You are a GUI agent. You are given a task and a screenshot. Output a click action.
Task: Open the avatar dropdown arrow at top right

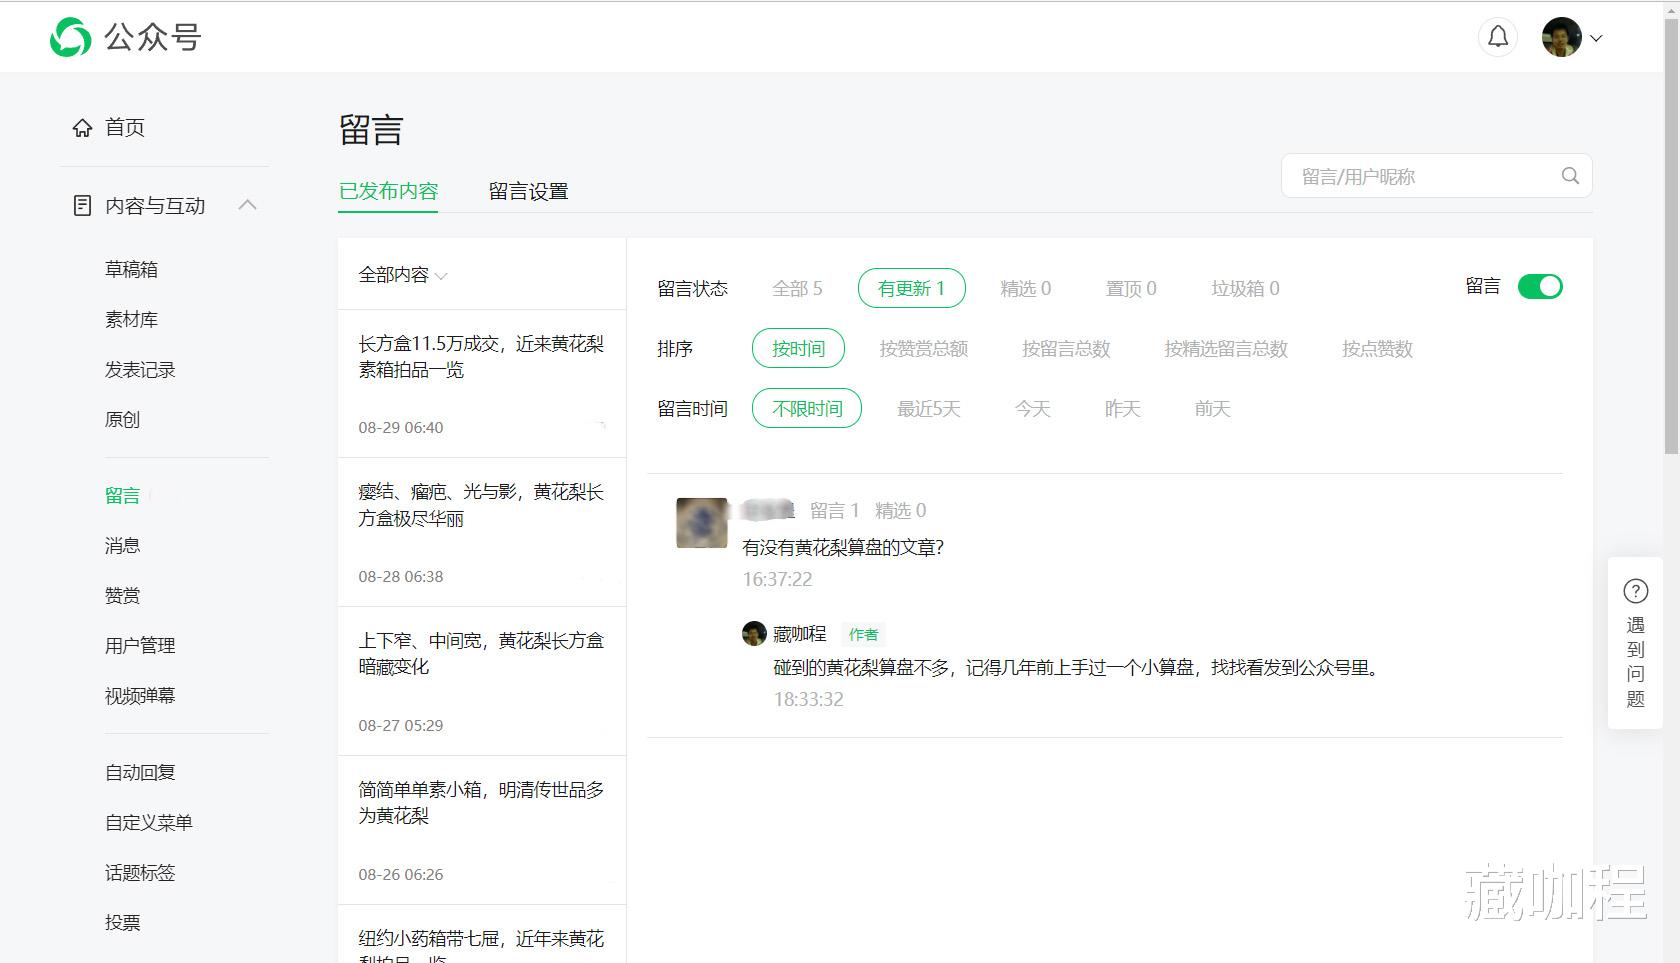(1597, 38)
